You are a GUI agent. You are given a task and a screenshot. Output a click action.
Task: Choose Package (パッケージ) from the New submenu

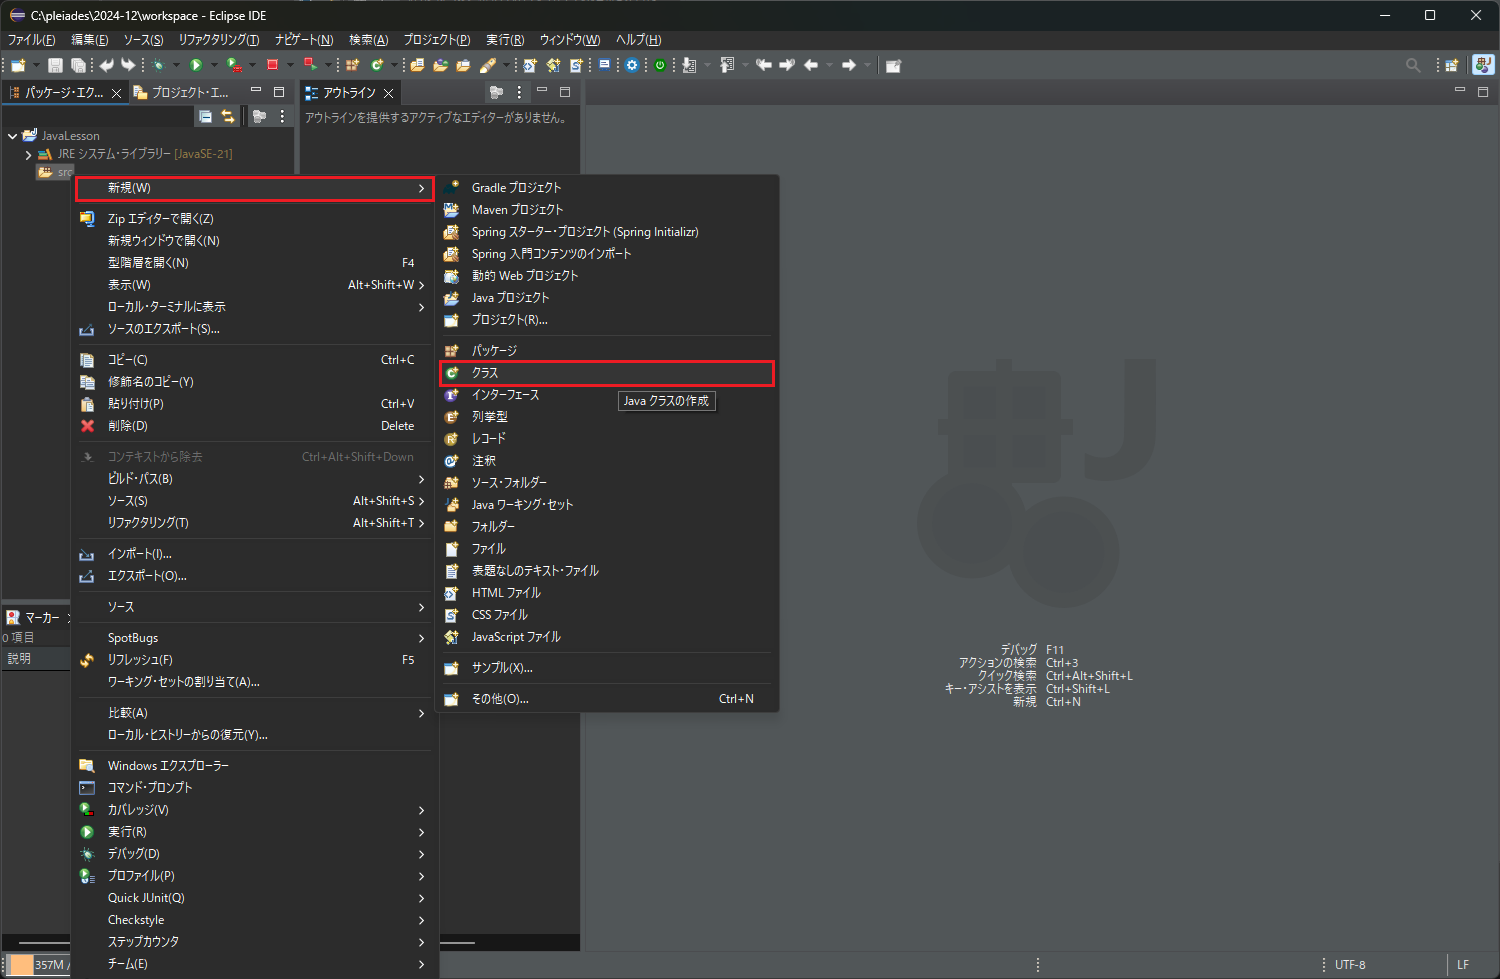point(607,351)
